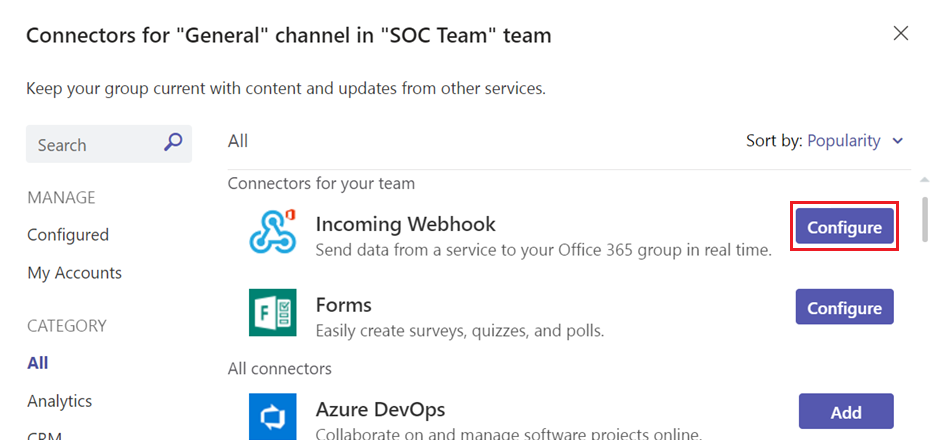The width and height of the screenshot is (934, 440).
Task: Click the Incoming Webhook connector icon
Action: coord(272,232)
